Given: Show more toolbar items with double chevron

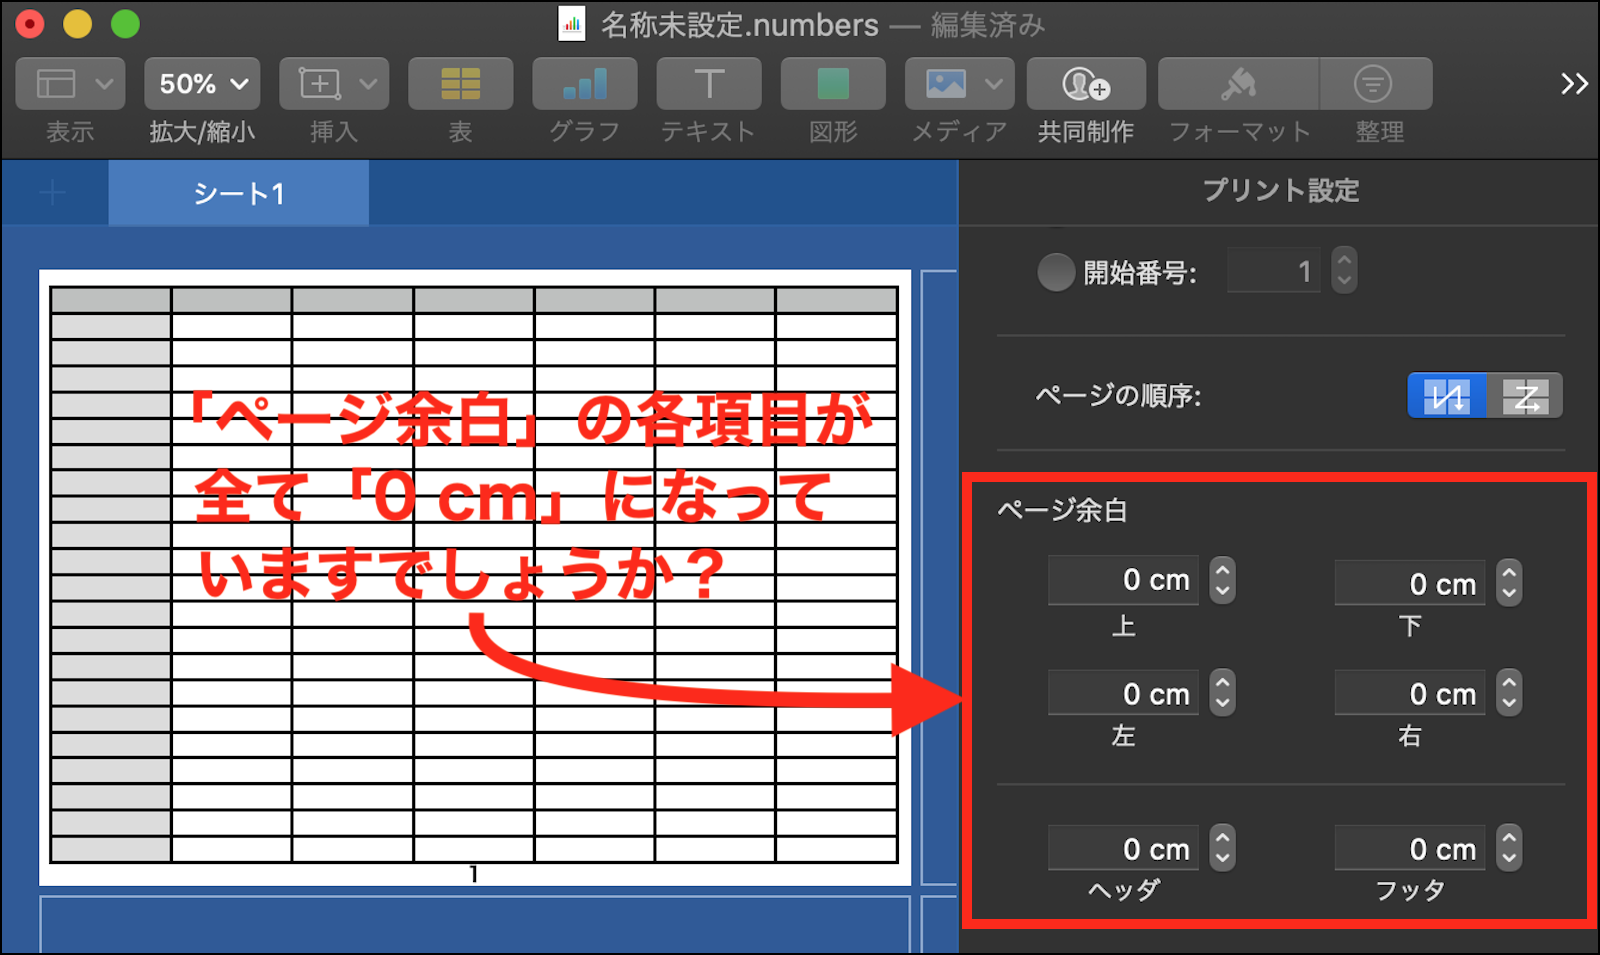Looking at the screenshot, I should click(x=1574, y=84).
